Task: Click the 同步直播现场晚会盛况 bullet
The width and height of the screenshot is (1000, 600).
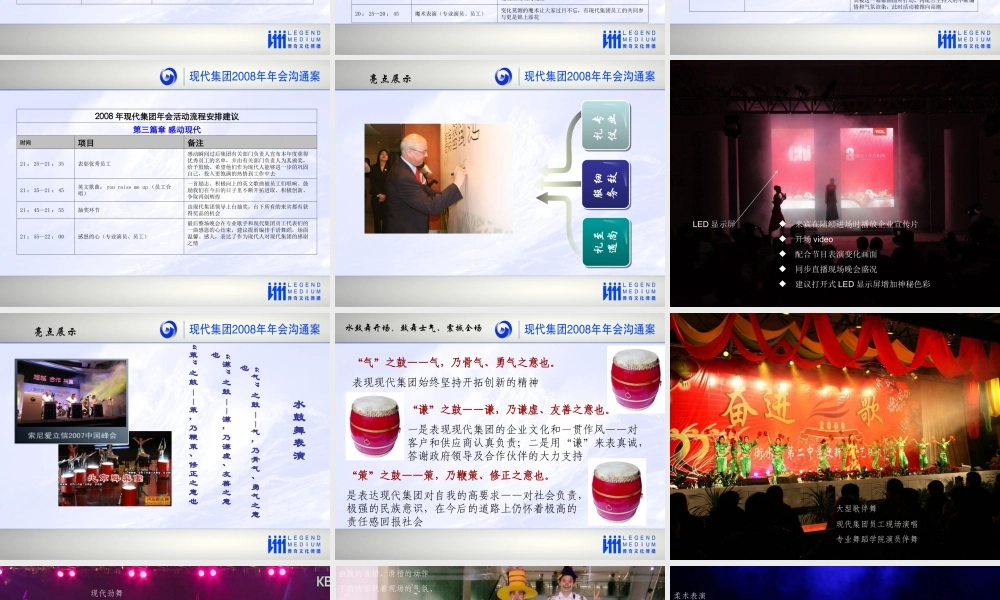Action: pyautogui.click(x=835, y=269)
